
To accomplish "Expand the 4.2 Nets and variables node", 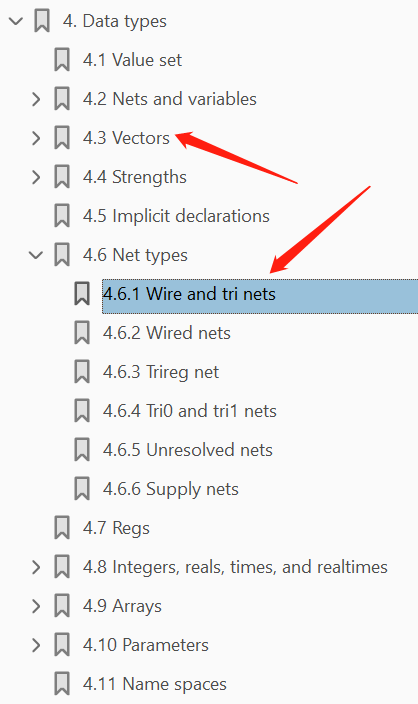I will (x=36, y=99).
